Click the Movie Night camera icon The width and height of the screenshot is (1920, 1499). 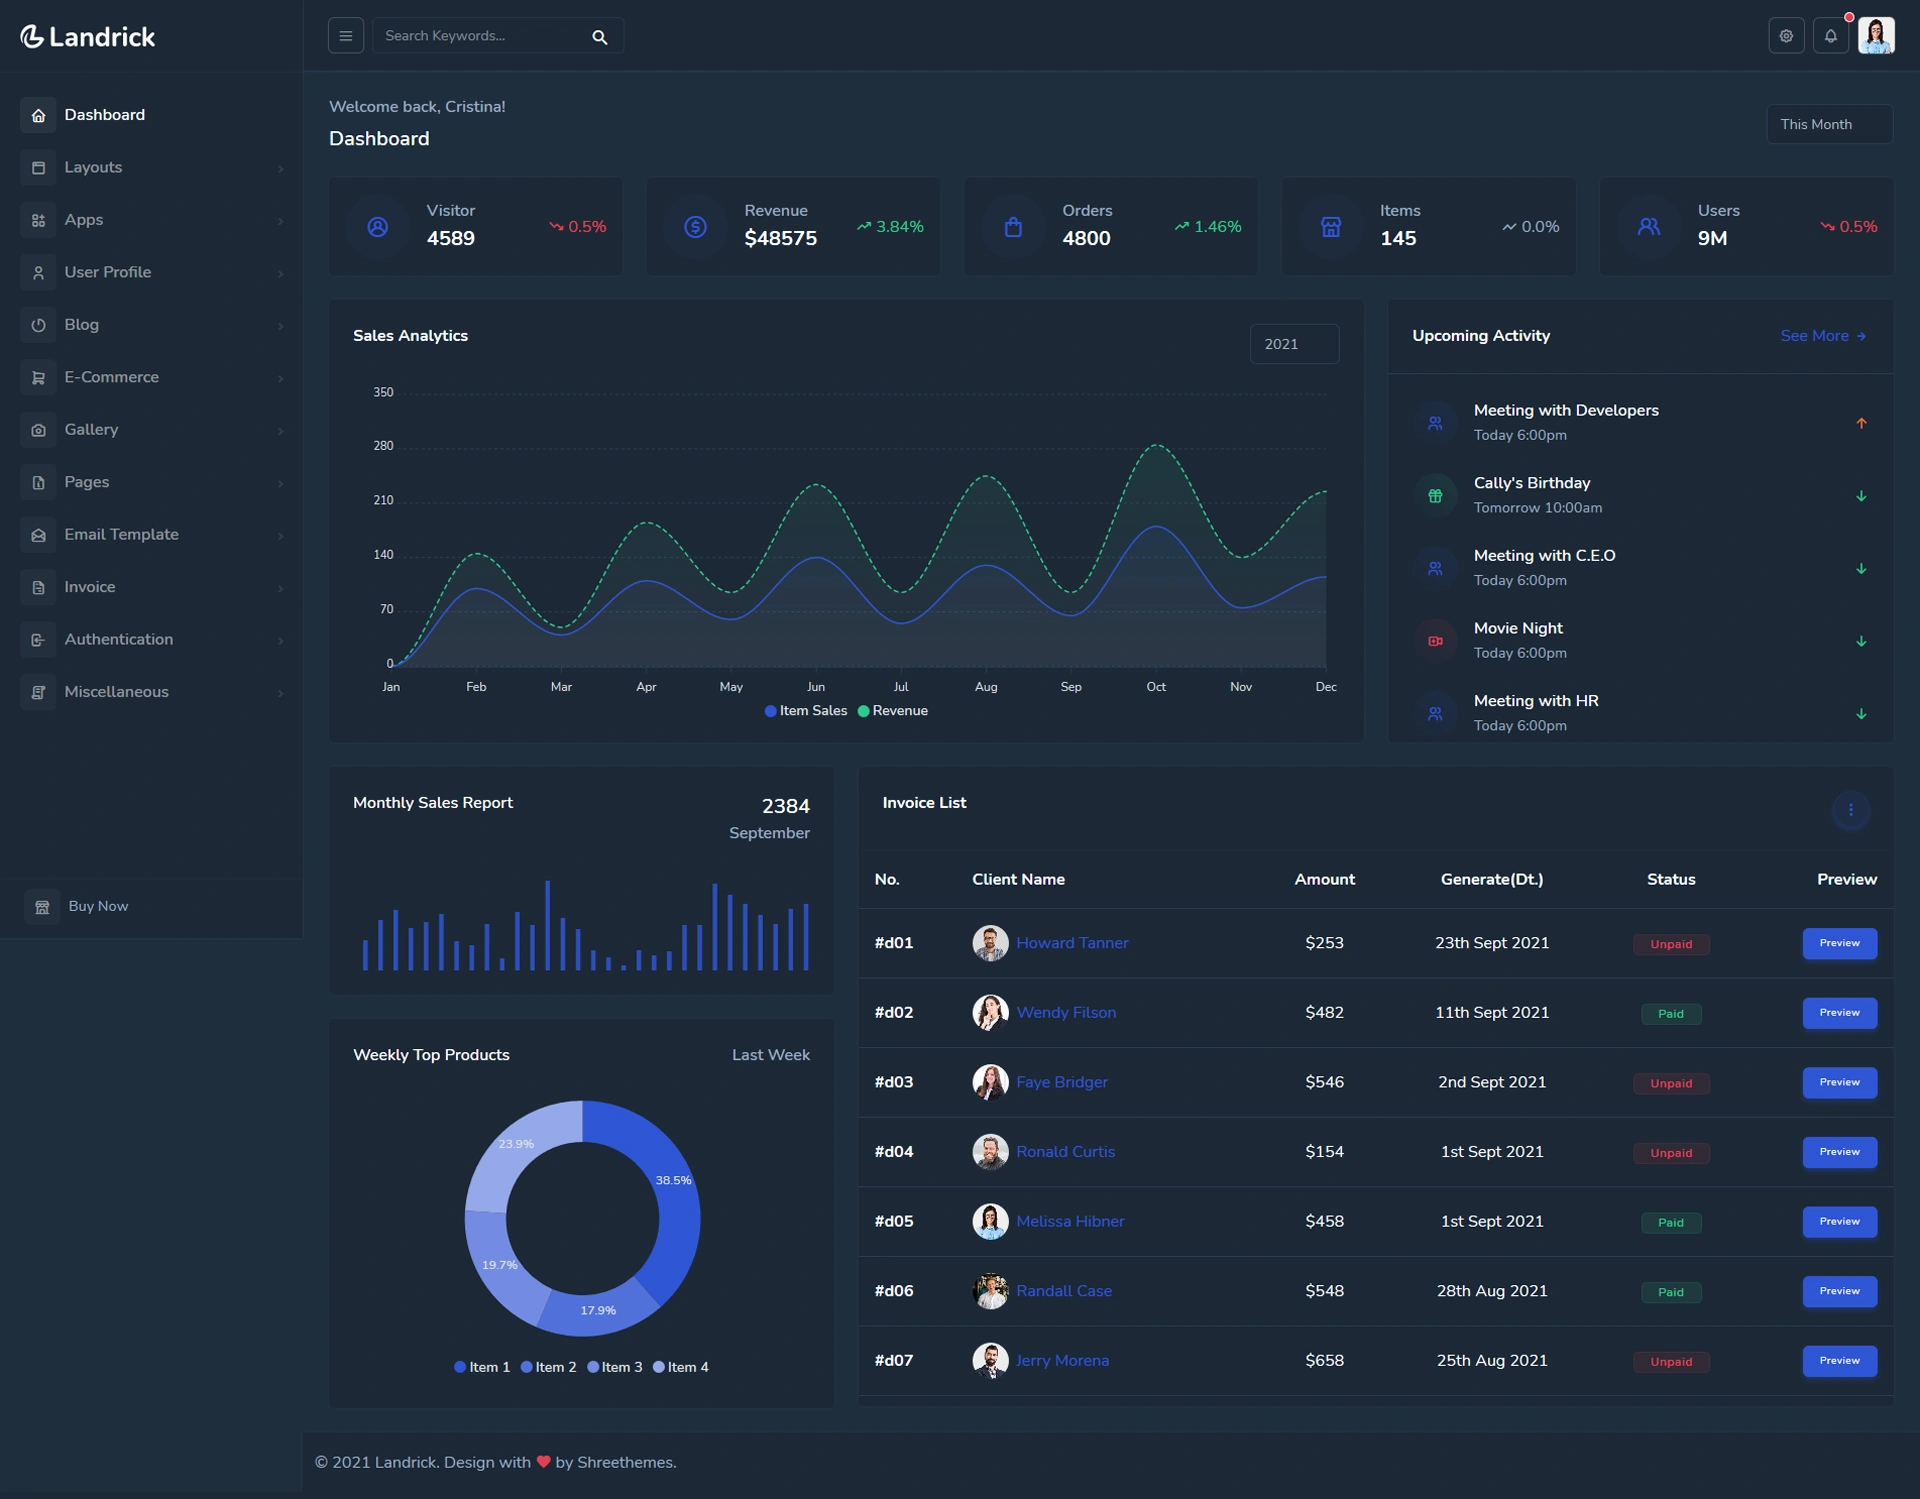[1435, 641]
